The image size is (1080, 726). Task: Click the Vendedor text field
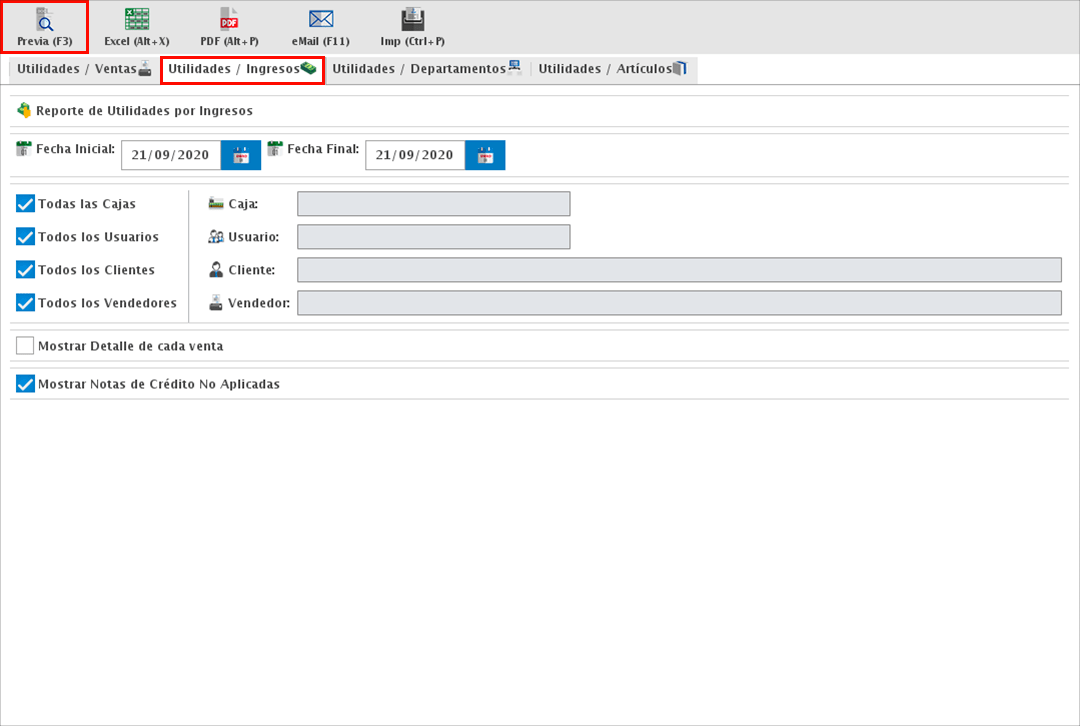pos(679,303)
